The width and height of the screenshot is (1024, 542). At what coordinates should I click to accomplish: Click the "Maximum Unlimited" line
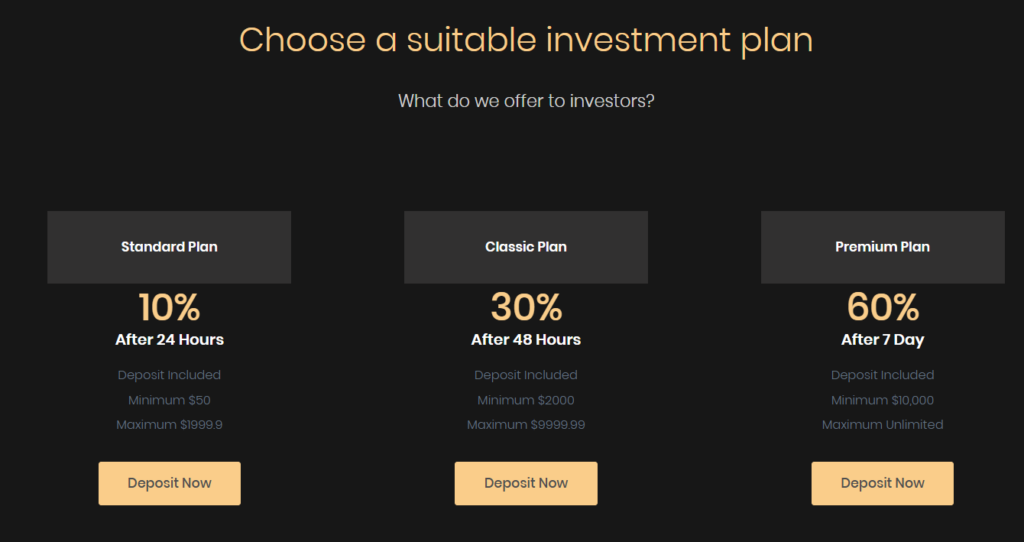882,425
